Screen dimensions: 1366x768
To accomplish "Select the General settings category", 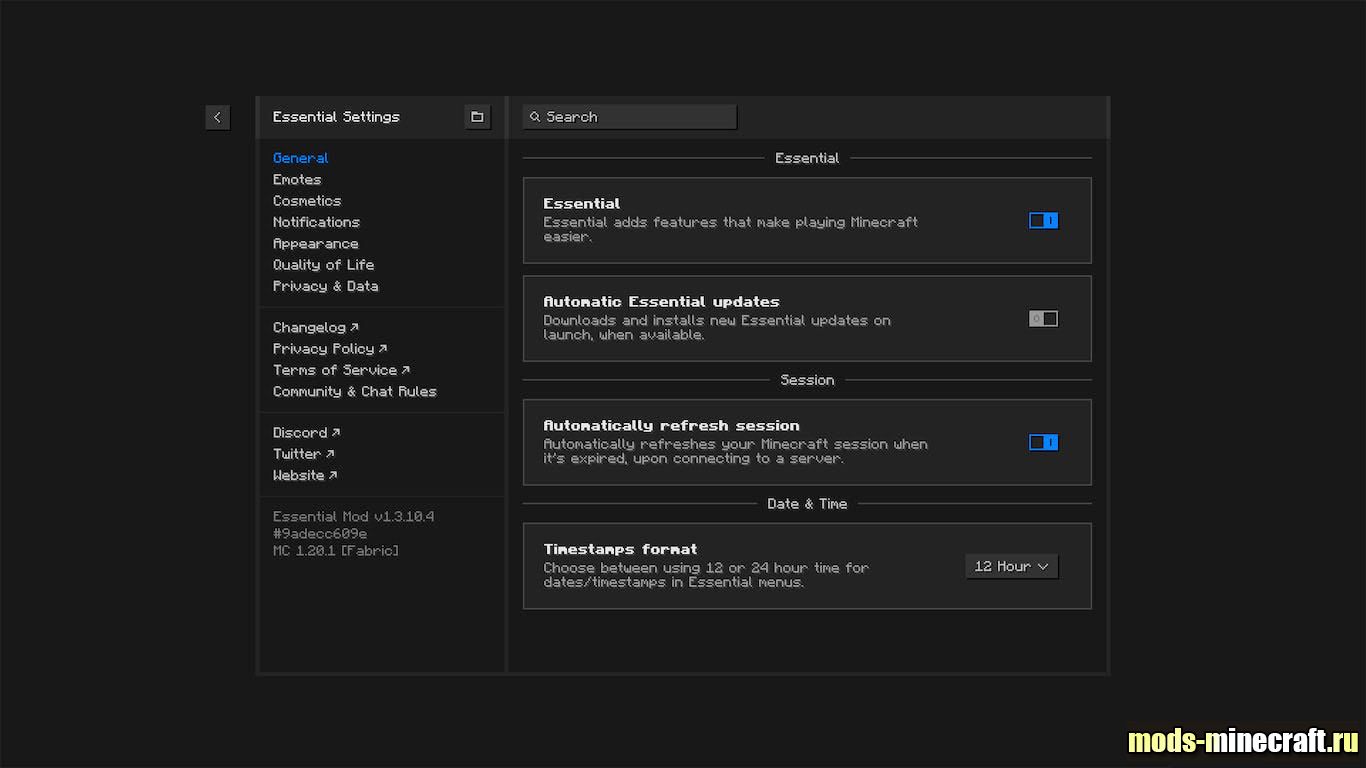I will 301,158.
